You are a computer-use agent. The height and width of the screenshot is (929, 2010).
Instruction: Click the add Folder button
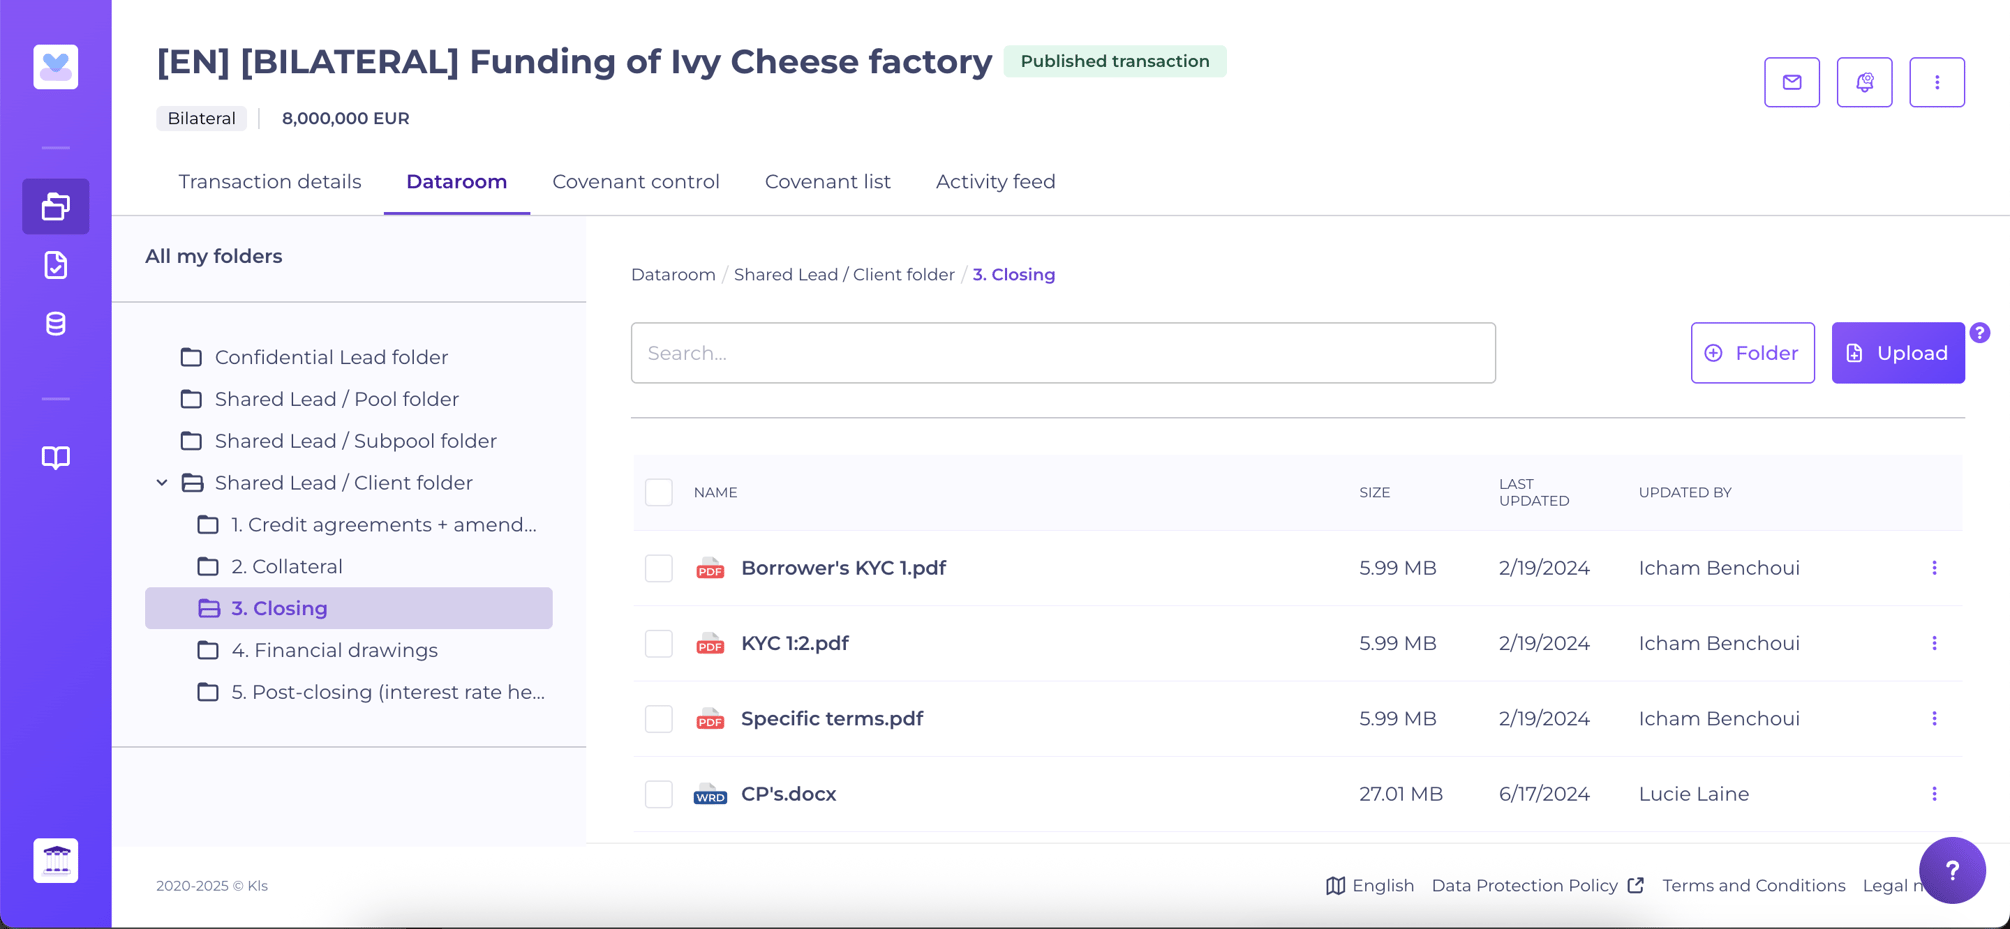pyautogui.click(x=1753, y=353)
